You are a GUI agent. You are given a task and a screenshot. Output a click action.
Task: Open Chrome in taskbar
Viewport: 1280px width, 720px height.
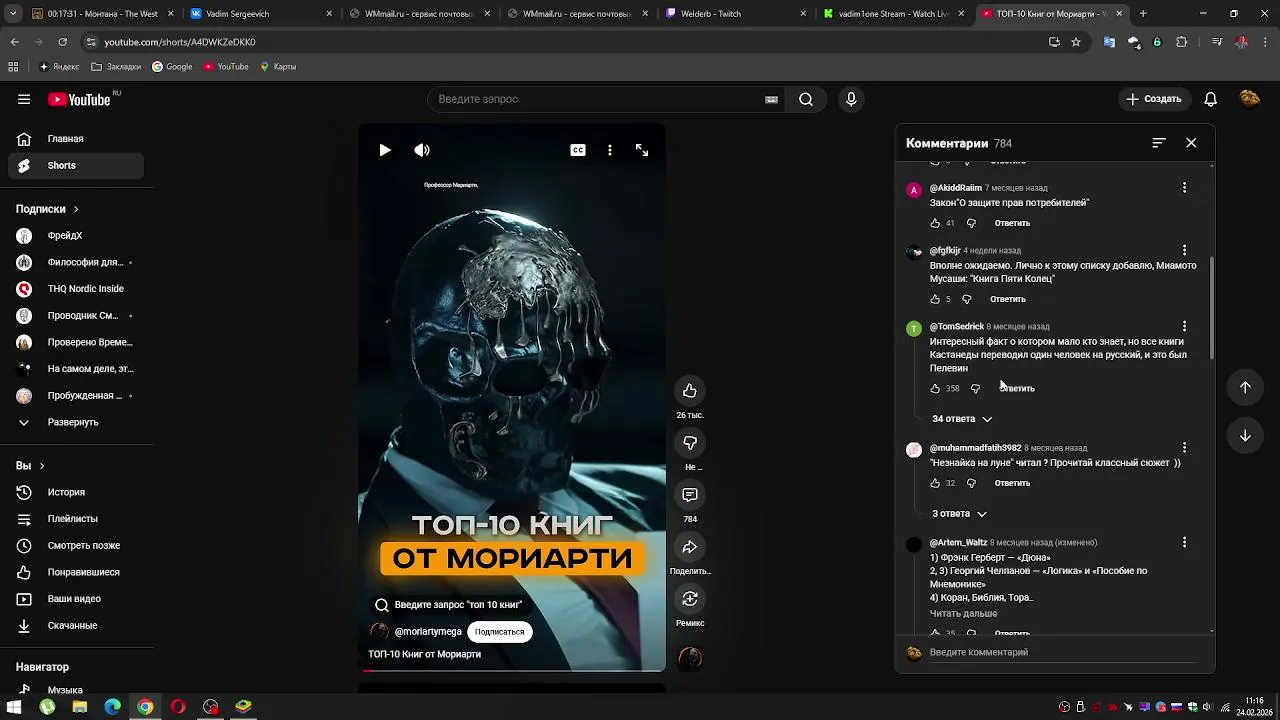[x=145, y=707]
